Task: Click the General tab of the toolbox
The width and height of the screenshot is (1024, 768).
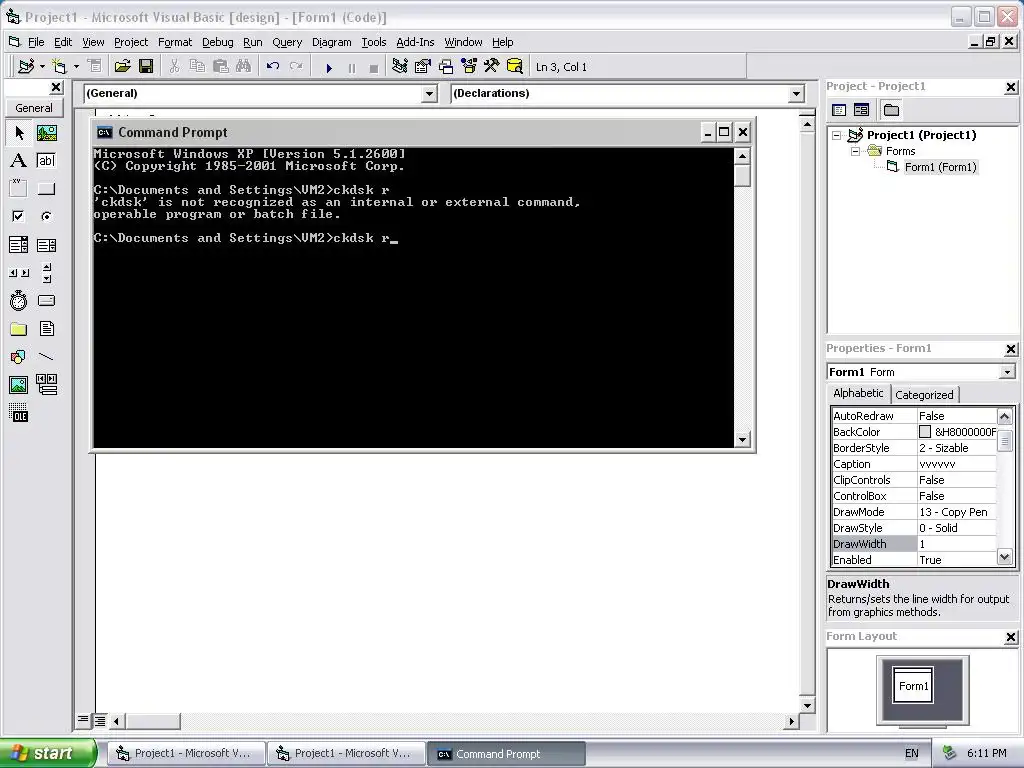Action: point(34,108)
